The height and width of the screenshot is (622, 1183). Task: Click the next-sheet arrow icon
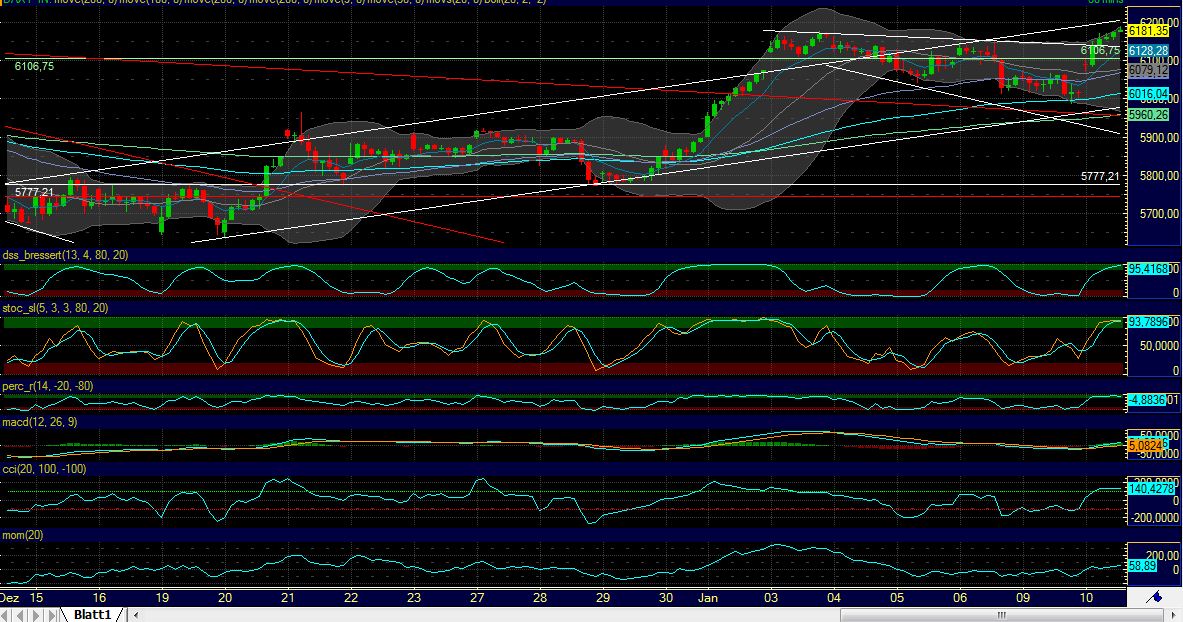click(36, 614)
